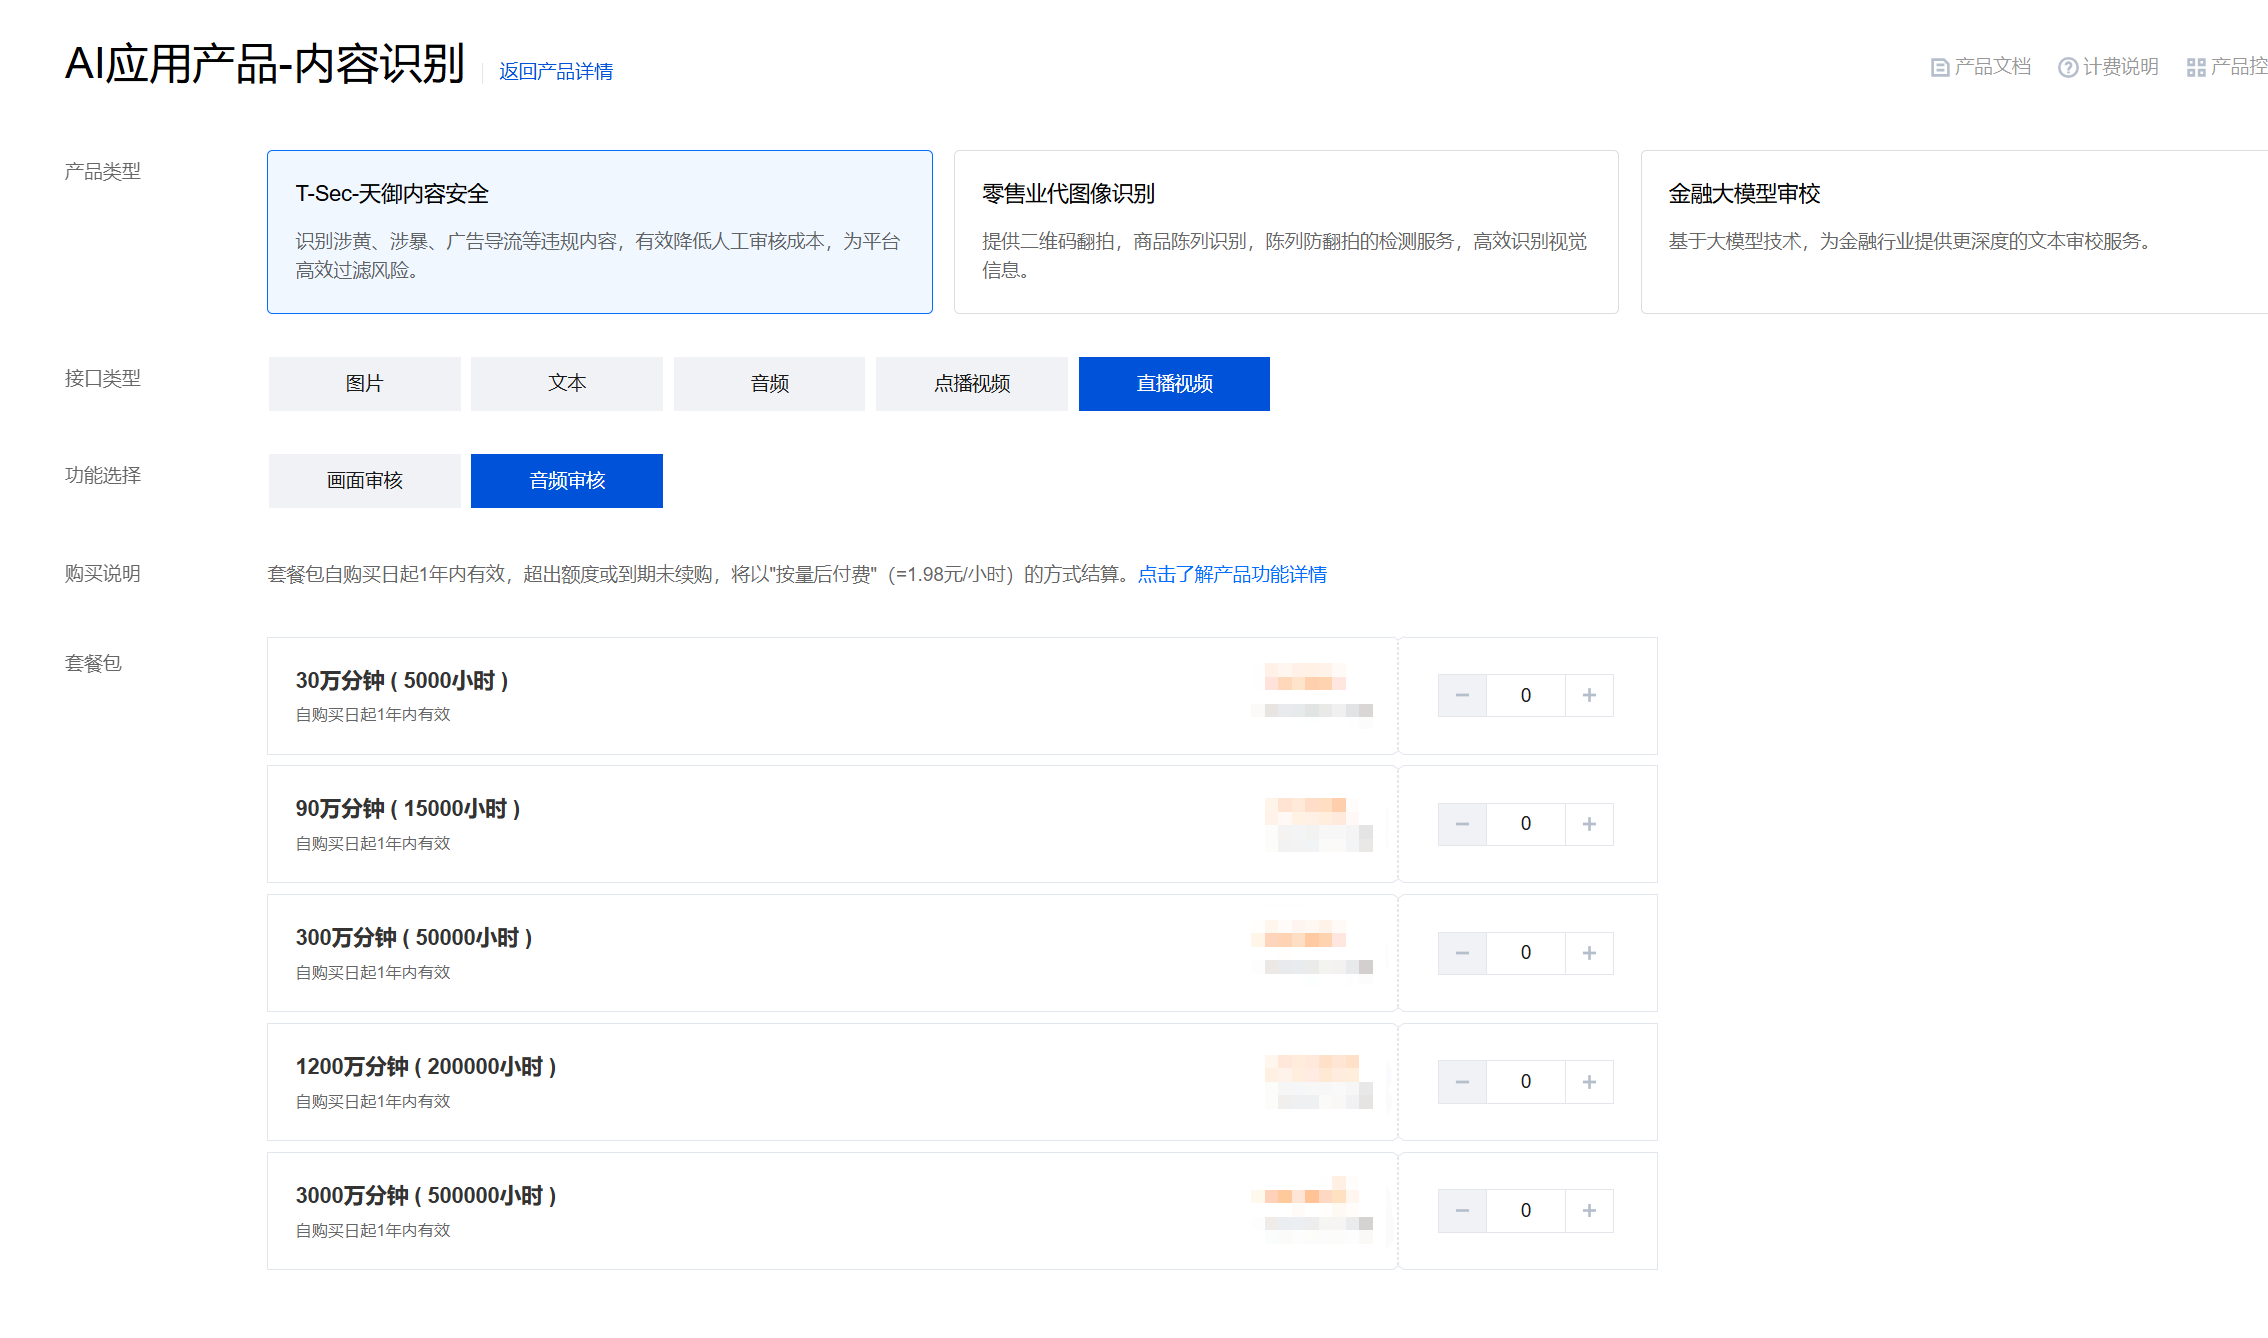
Task: Click plus icon for 90万分钟 package
Action: coord(1589,824)
